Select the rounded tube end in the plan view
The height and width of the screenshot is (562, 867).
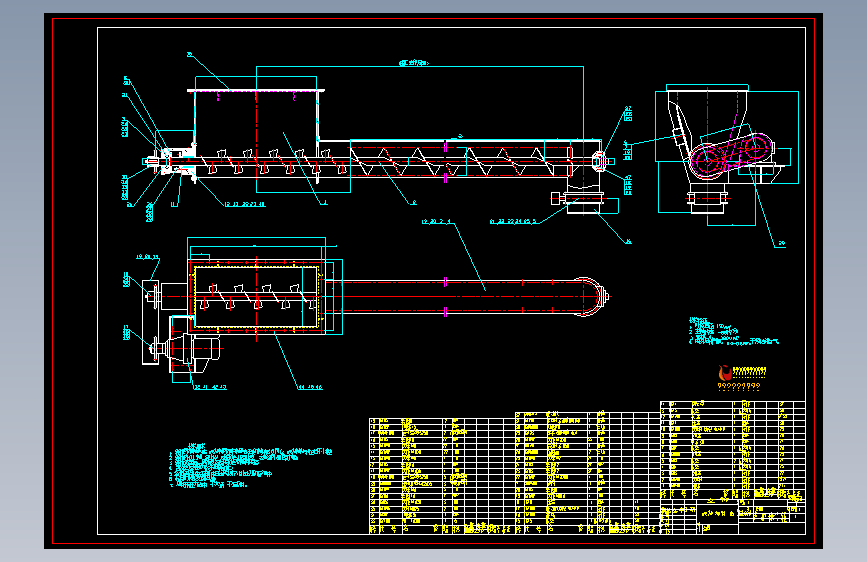point(591,297)
